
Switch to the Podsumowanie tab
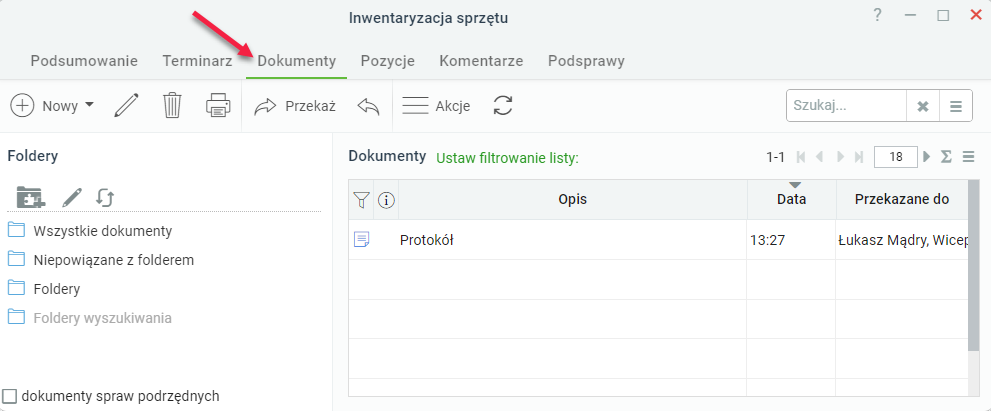pos(84,61)
